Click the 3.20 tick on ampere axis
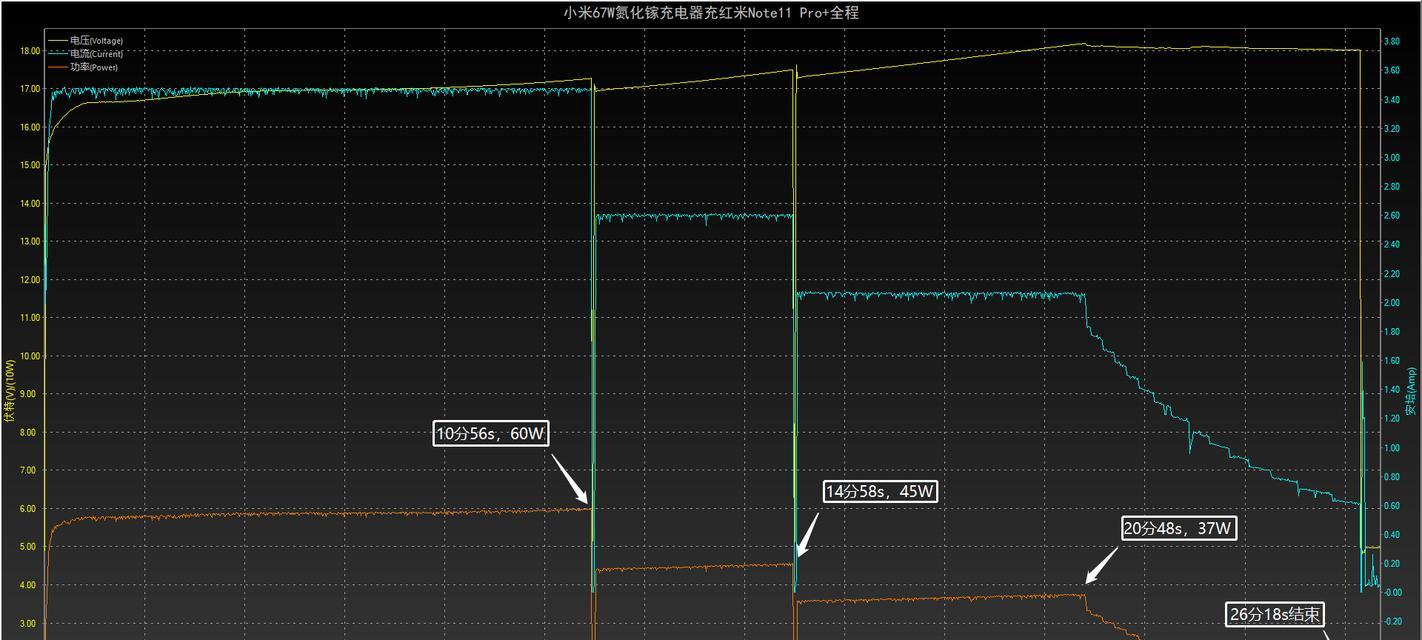Viewport: 1422px width, 640px height. tap(1391, 128)
